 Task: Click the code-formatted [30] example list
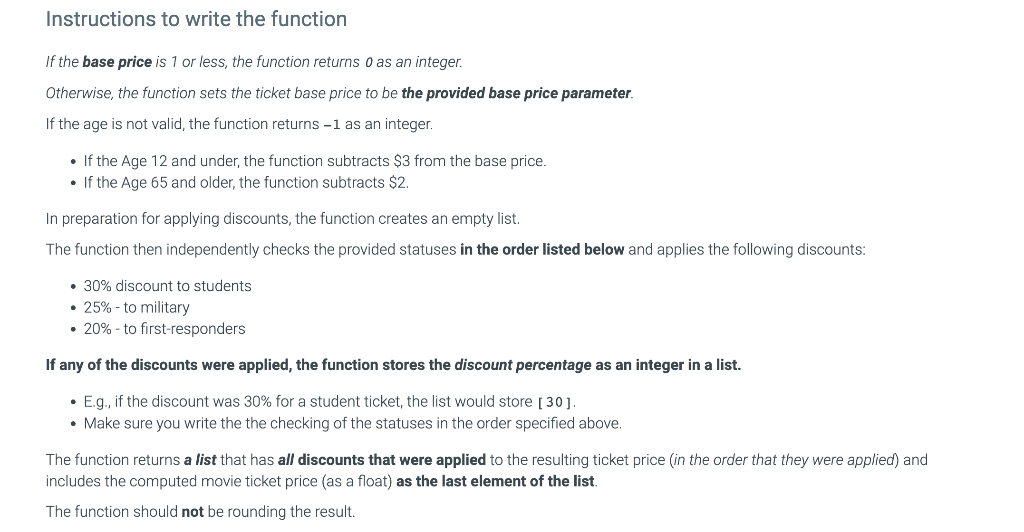pyautogui.click(x=557, y=402)
